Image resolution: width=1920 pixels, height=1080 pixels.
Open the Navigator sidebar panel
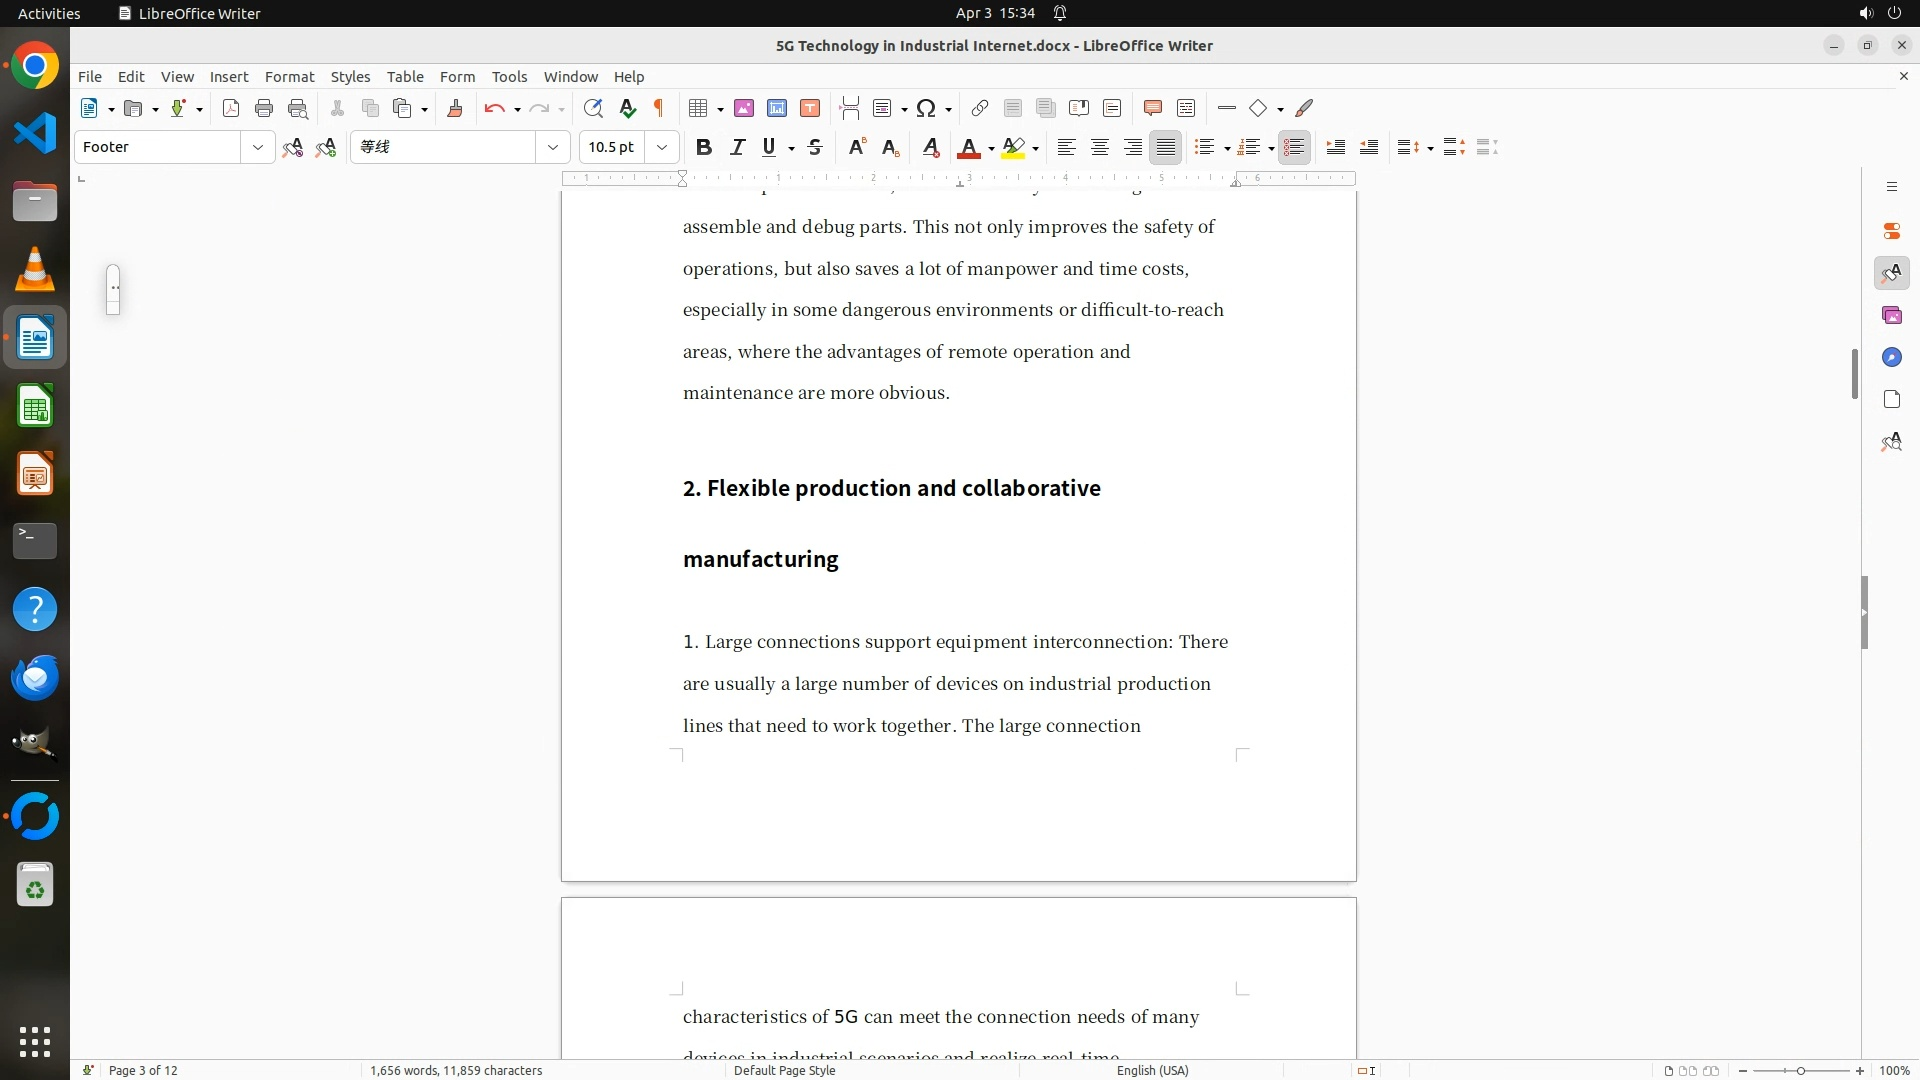[1891, 357]
